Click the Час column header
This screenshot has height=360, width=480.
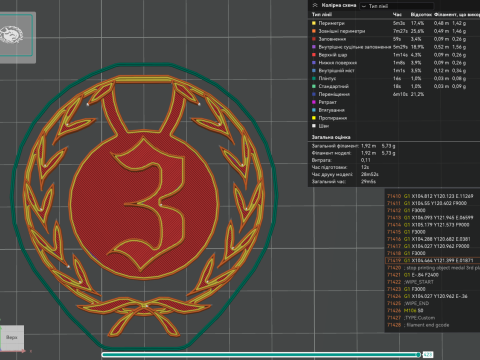(397, 14)
